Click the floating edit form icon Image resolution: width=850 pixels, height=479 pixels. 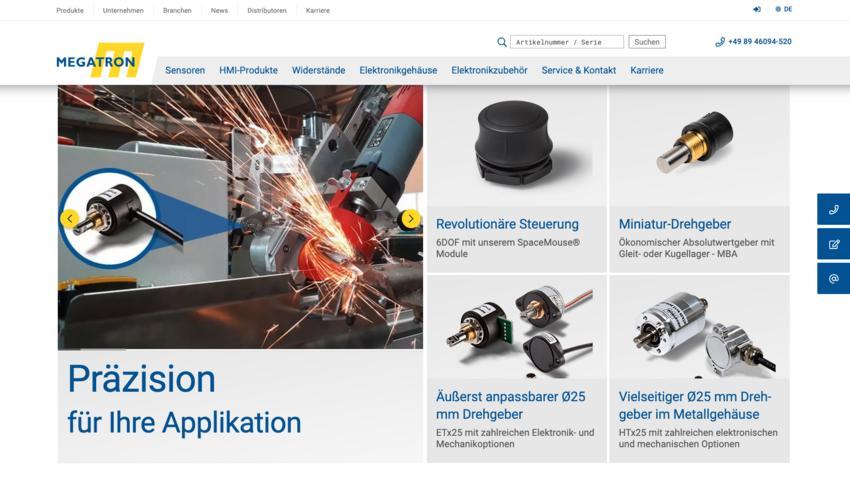click(x=833, y=244)
